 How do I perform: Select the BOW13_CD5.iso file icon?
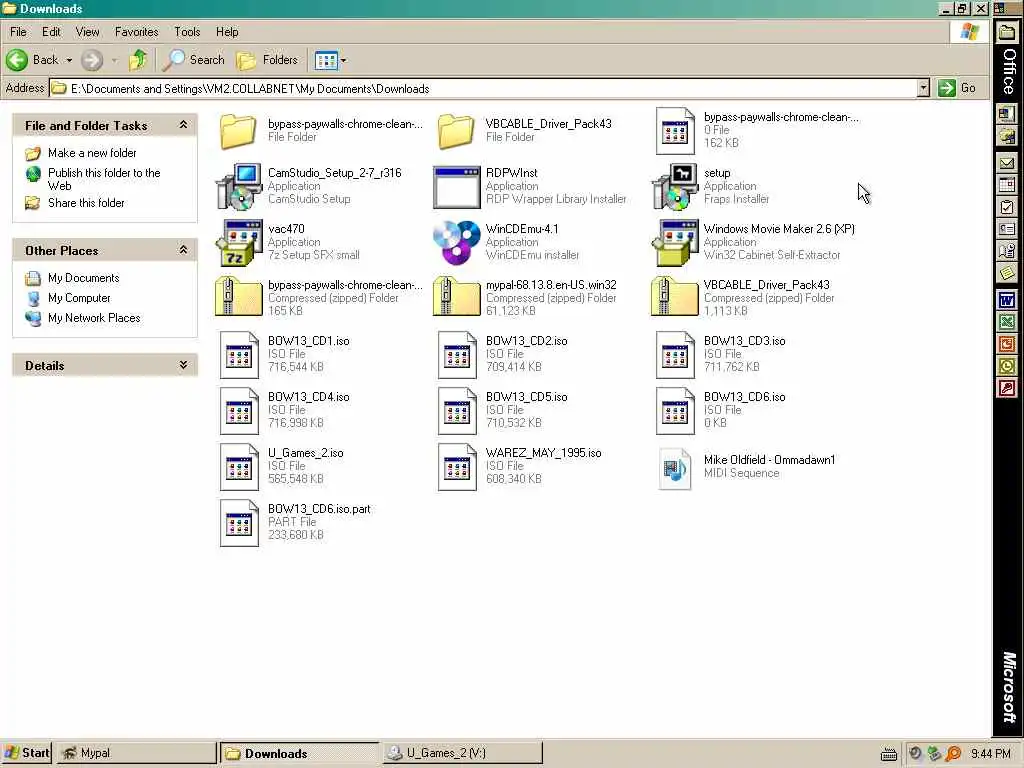pyautogui.click(x=457, y=411)
